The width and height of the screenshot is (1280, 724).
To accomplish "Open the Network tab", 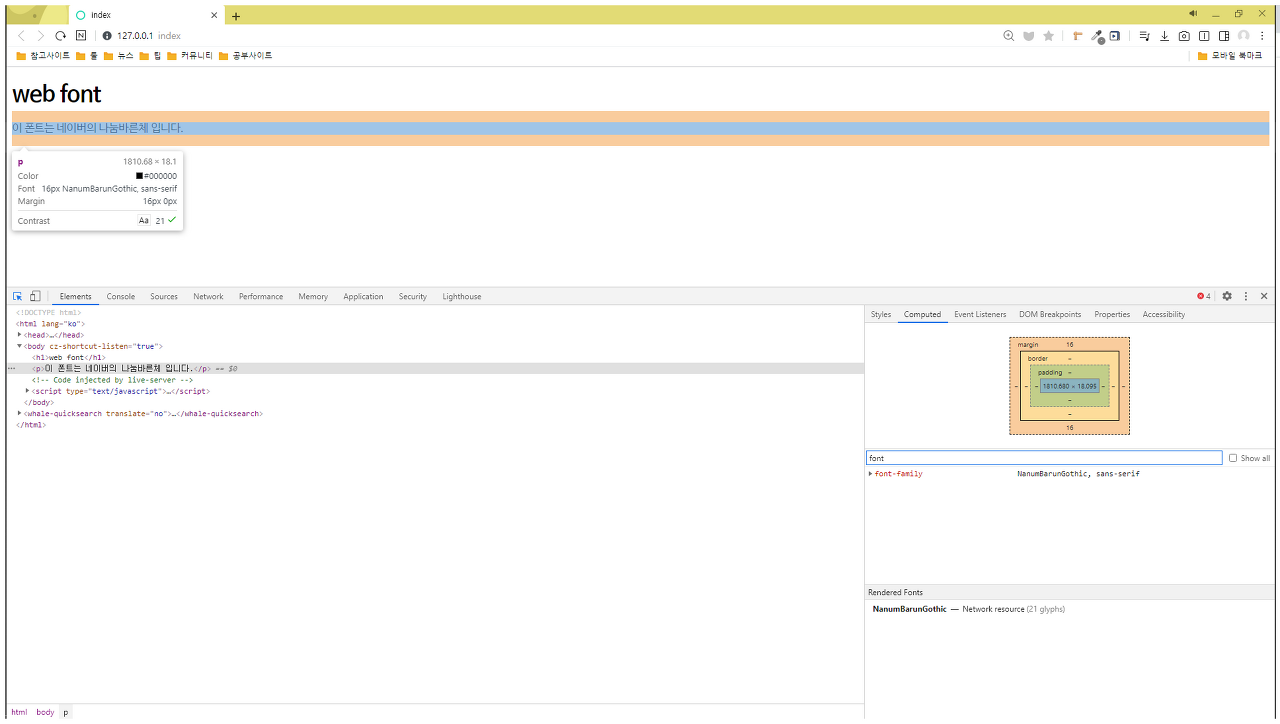I will click(x=208, y=296).
